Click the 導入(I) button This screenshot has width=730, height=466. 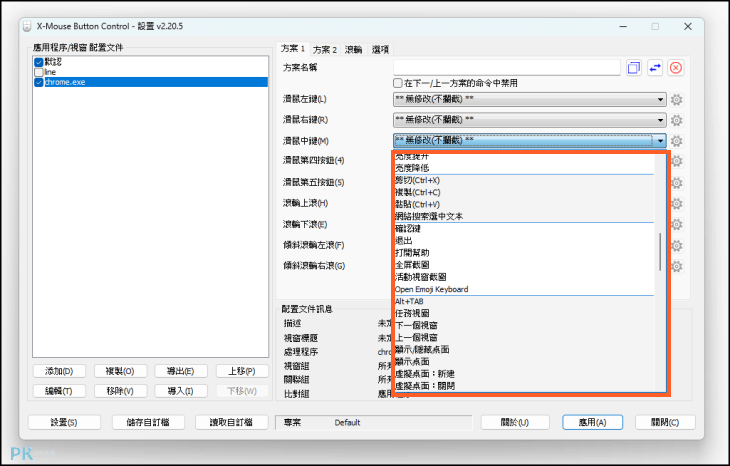[181, 391]
